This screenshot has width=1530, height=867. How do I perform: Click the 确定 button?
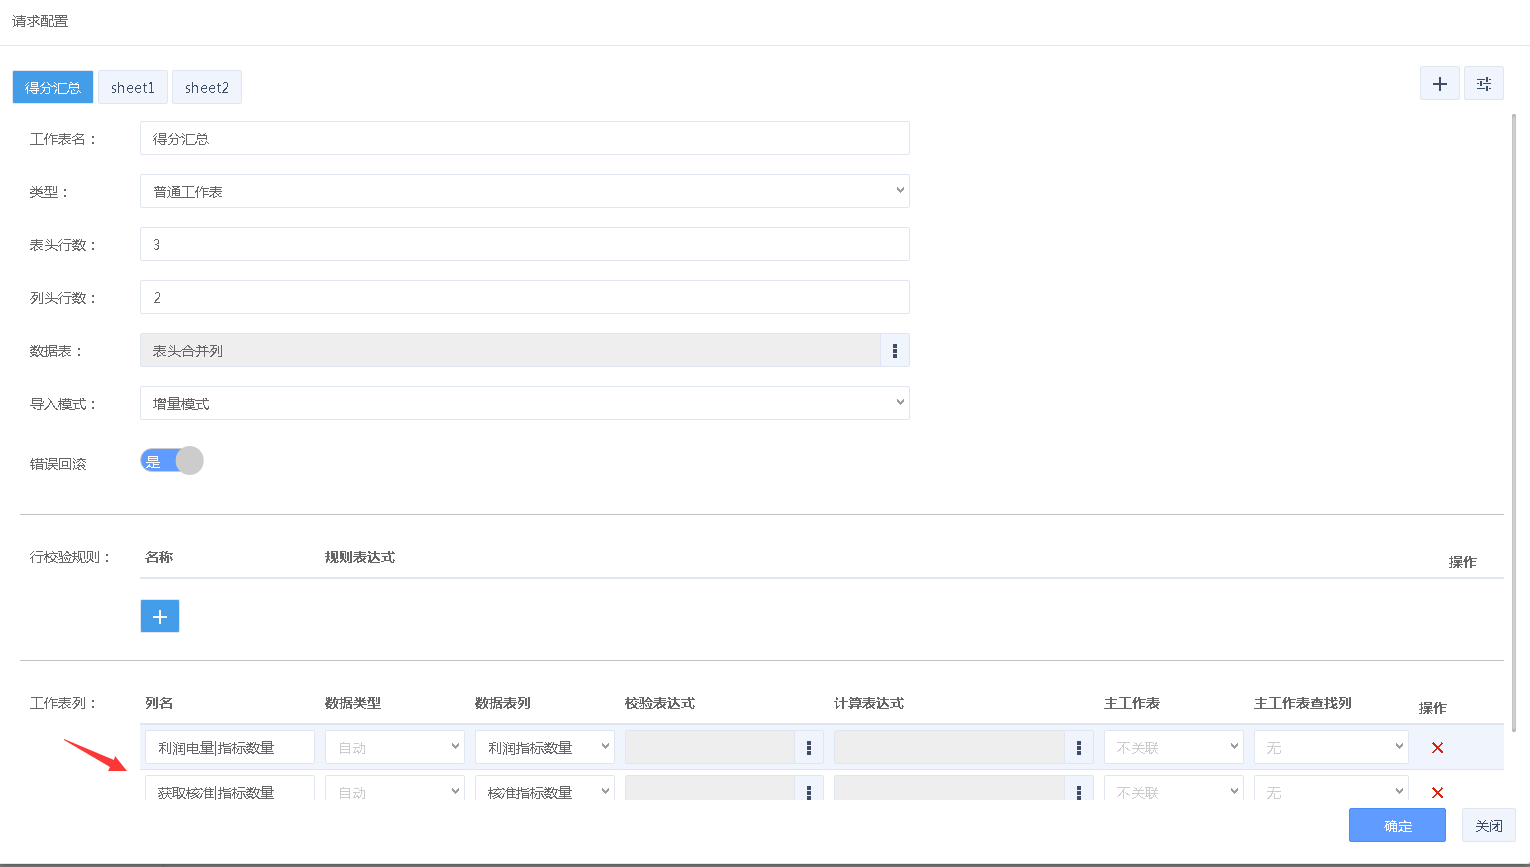[x=1397, y=826]
